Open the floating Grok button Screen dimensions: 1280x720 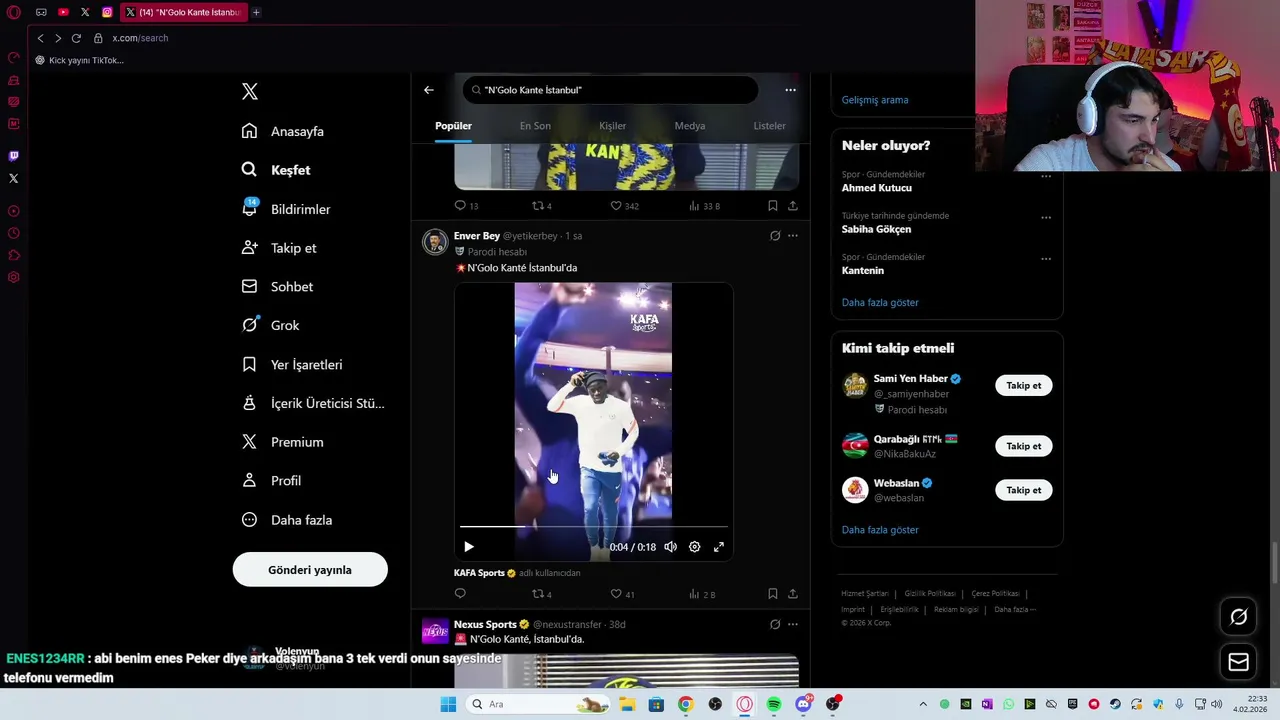[x=1238, y=617]
